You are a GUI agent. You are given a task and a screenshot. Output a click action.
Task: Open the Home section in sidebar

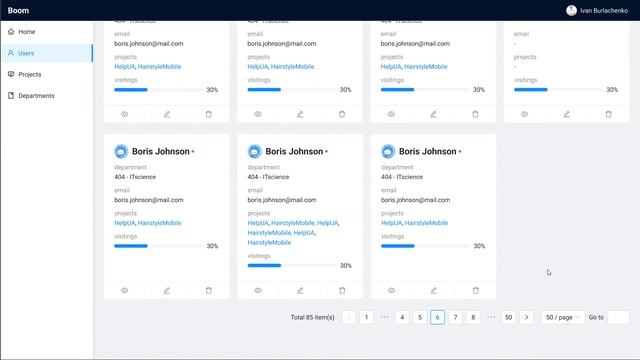tap(47, 32)
